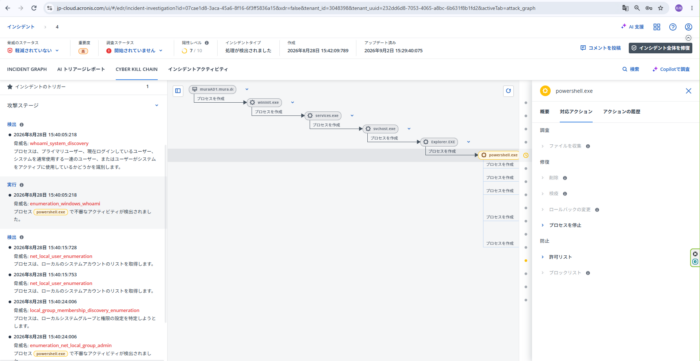This screenshot has height=361, width=700.
Task: Click the コメントを投稿 button
Action: tap(600, 48)
